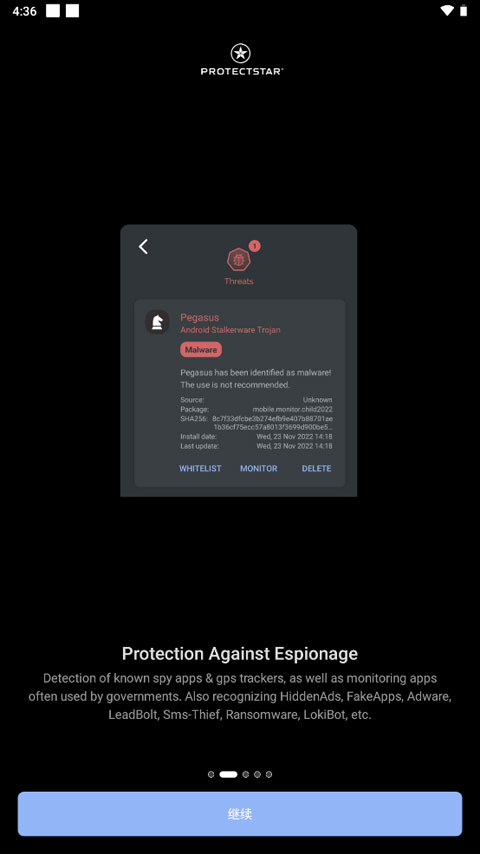Image resolution: width=480 pixels, height=854 pixels.
Task: Tap the blue 继续 continue button
Action: pos(240,814)
